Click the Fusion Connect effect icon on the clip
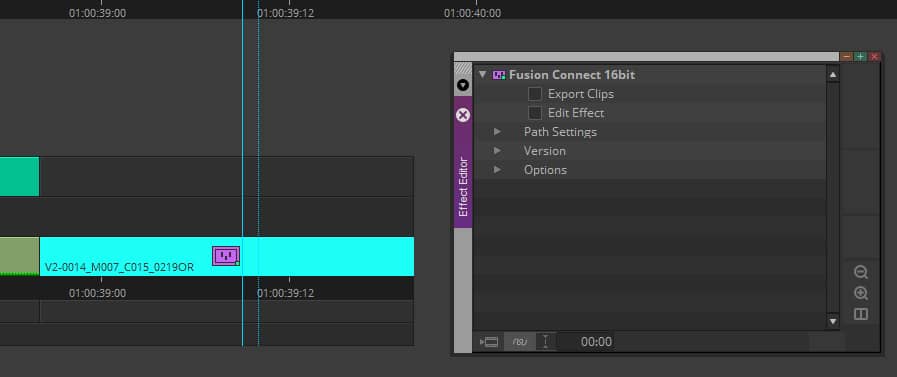 [226, 256]
